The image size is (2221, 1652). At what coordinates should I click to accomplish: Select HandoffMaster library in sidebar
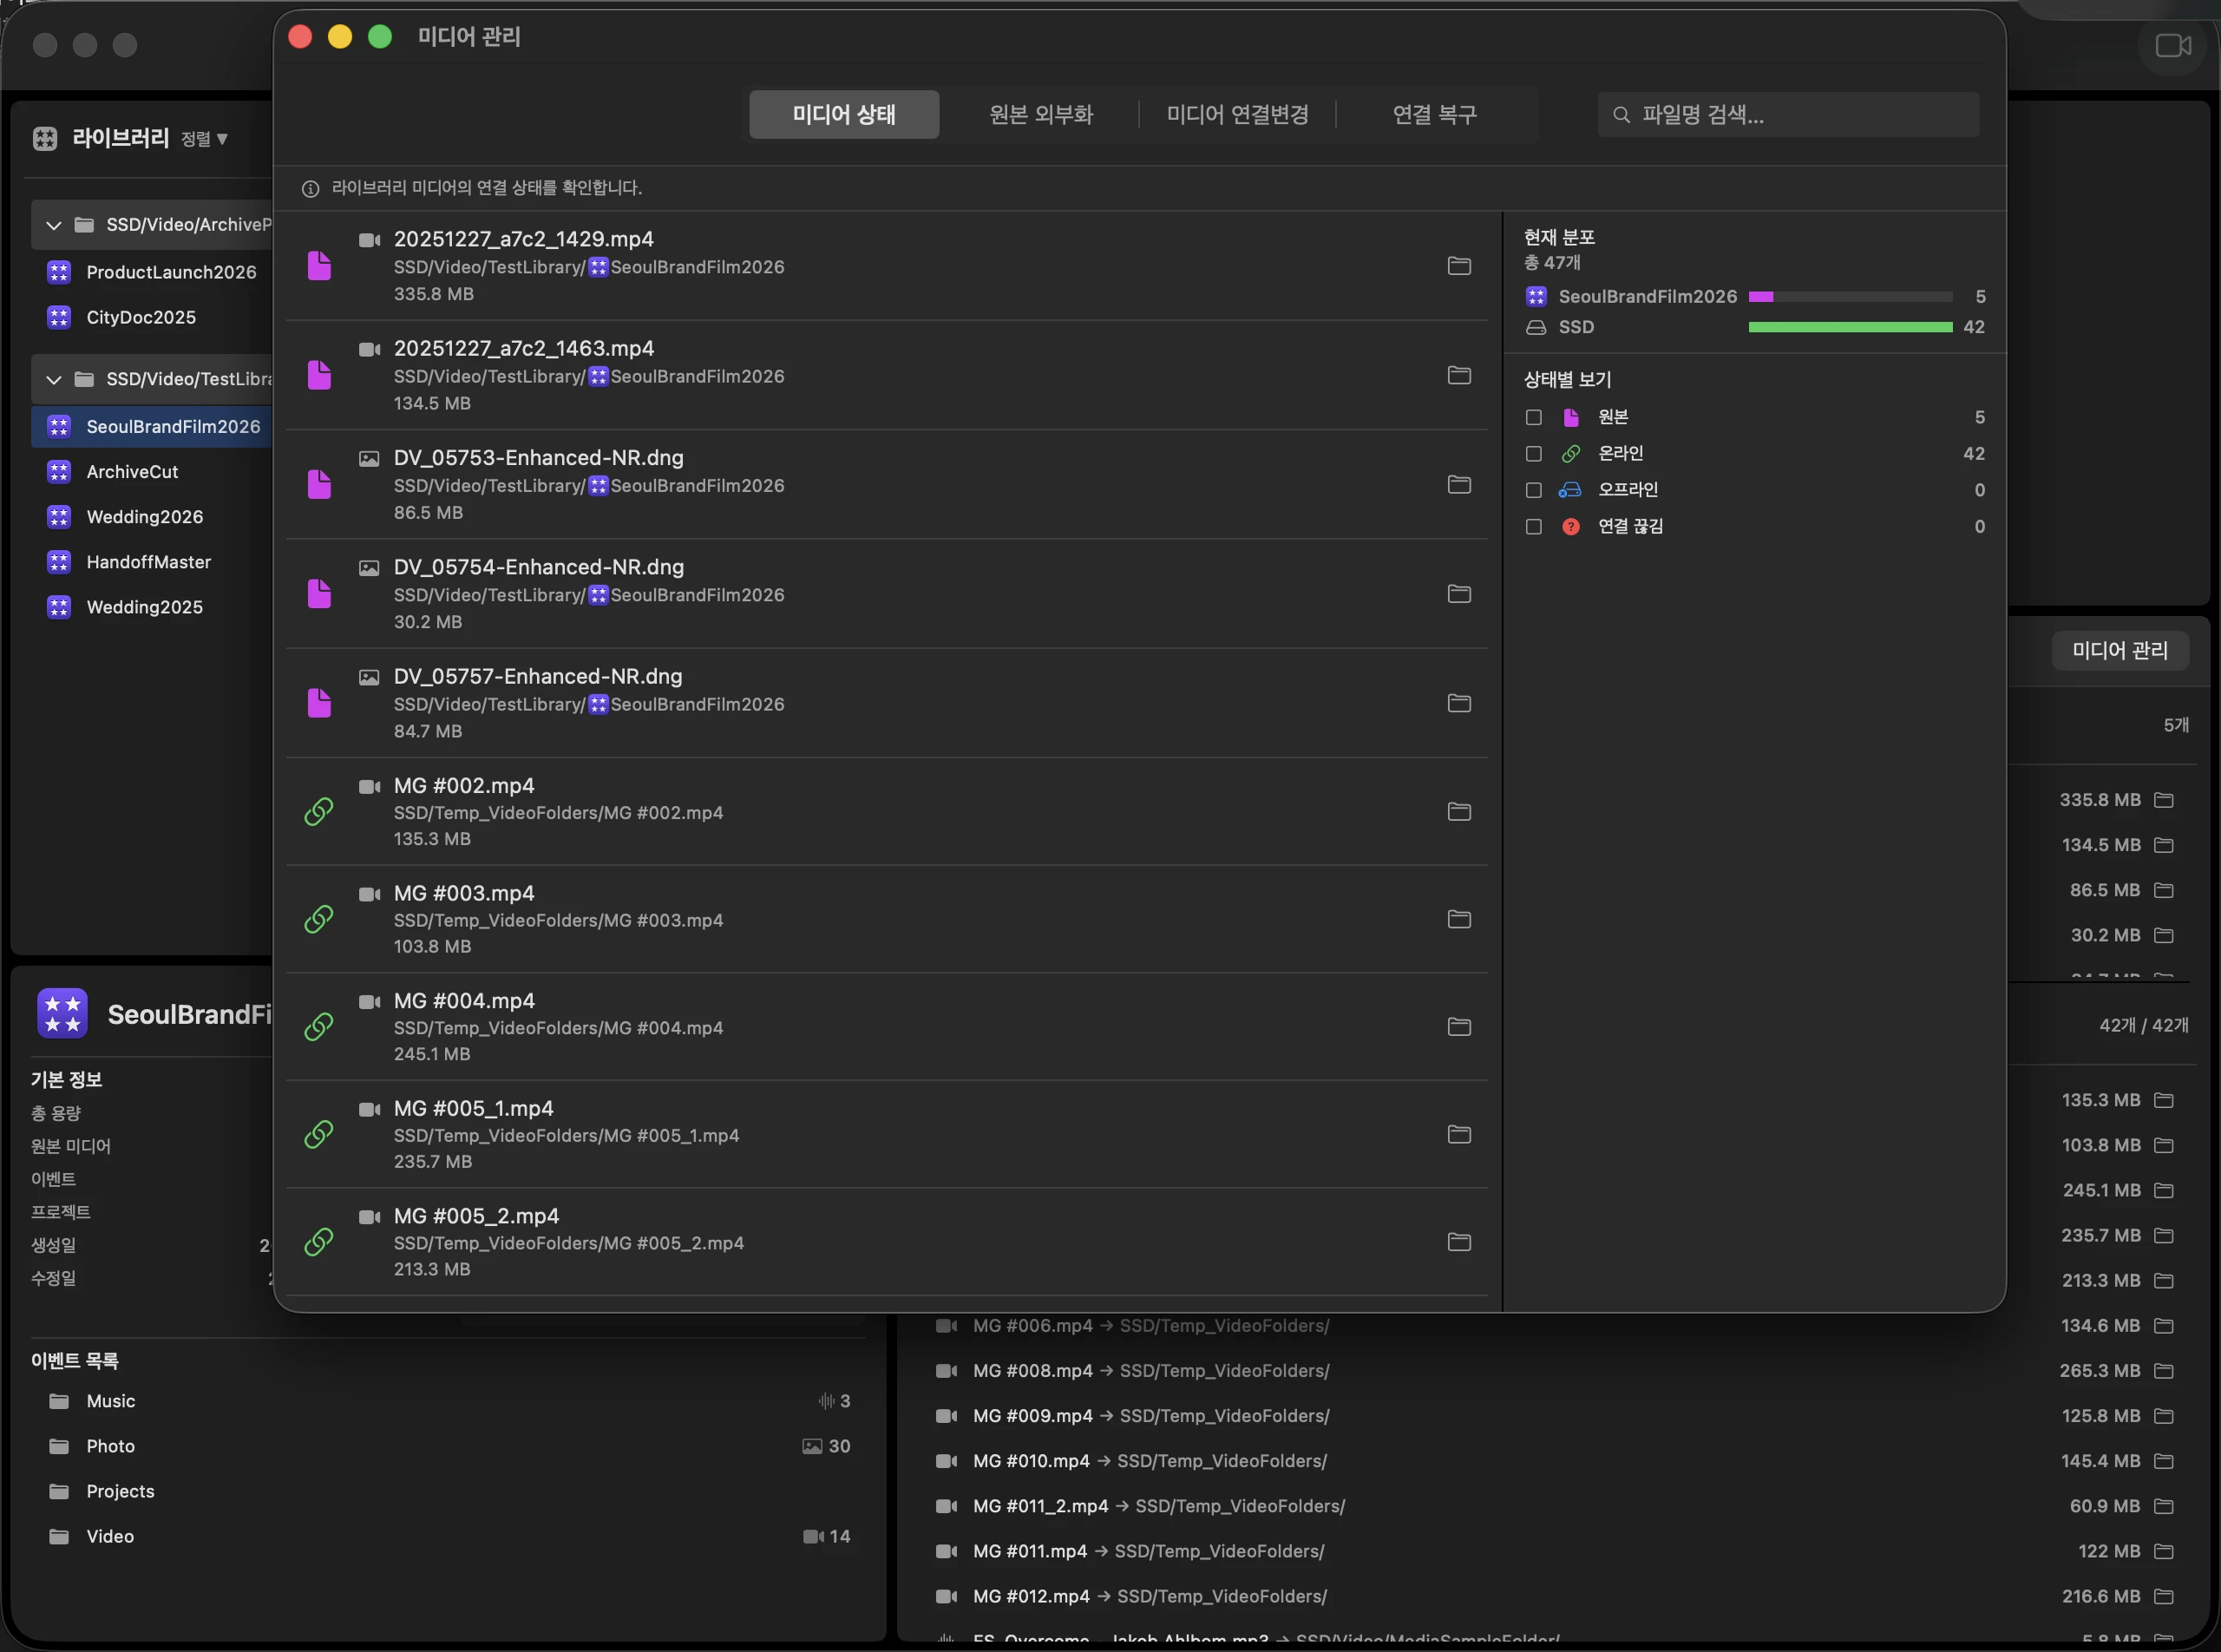pyautogui.click(x=152, y=562)
